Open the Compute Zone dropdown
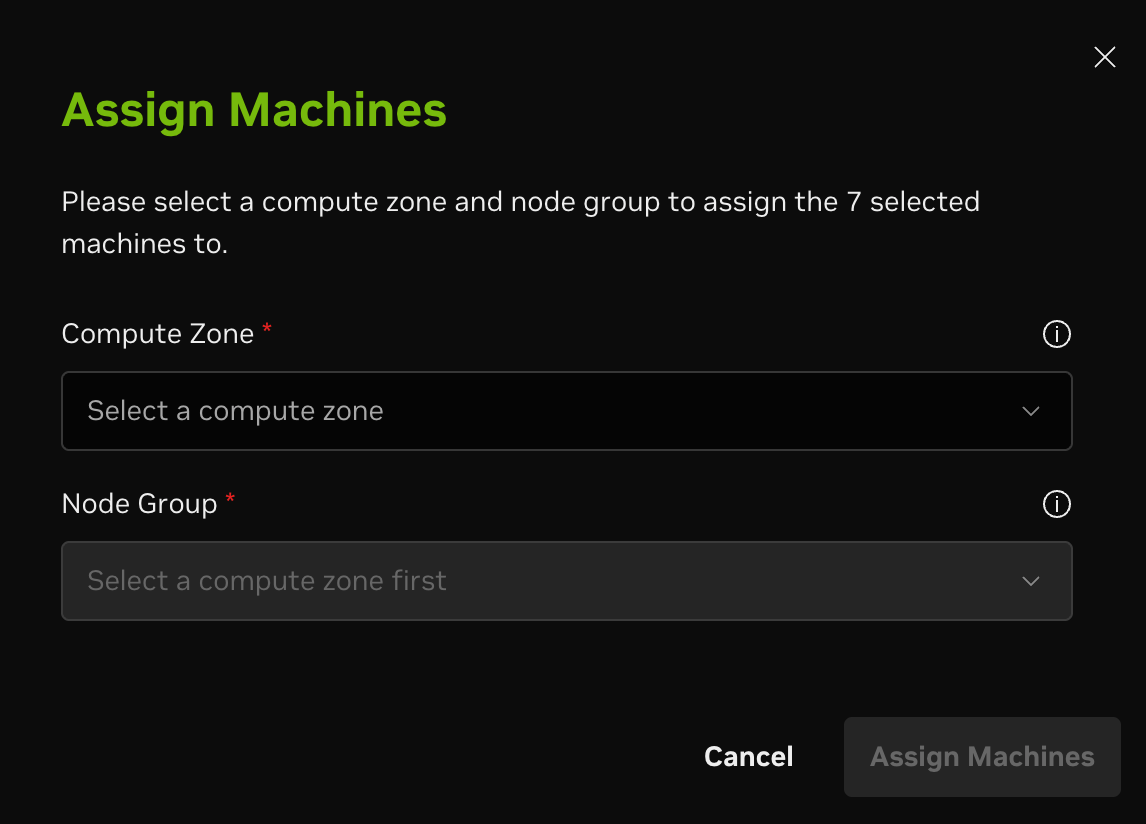This screenshot has width=1146, height=824. click(566, 411)
